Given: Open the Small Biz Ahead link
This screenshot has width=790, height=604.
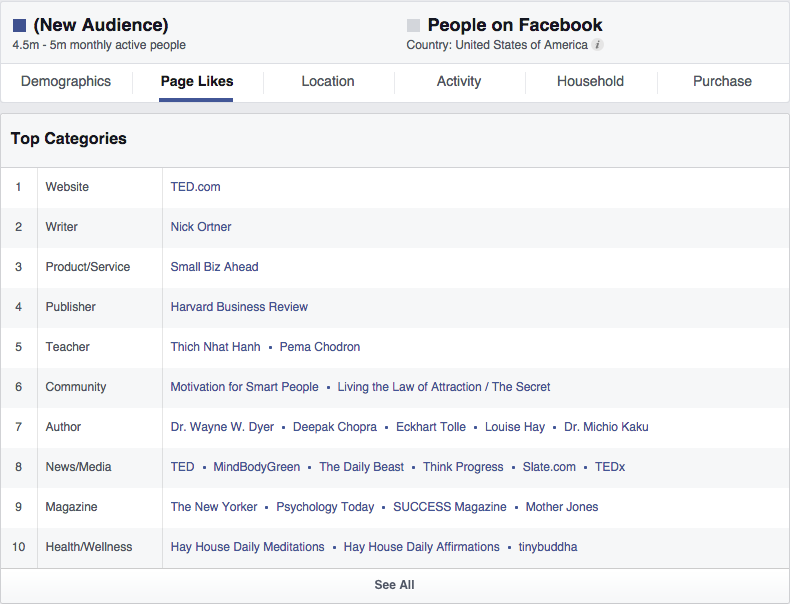Looking at the screenshot, I should [215, 266].
